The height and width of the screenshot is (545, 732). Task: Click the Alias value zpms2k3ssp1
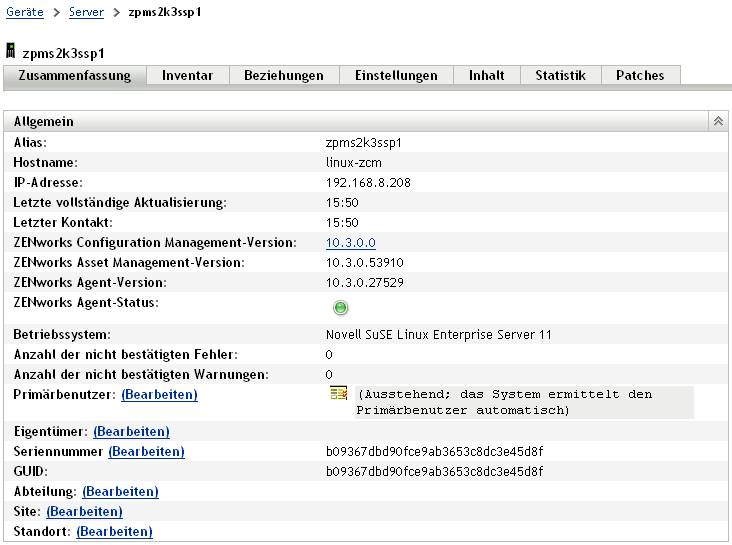pos(364,143)
